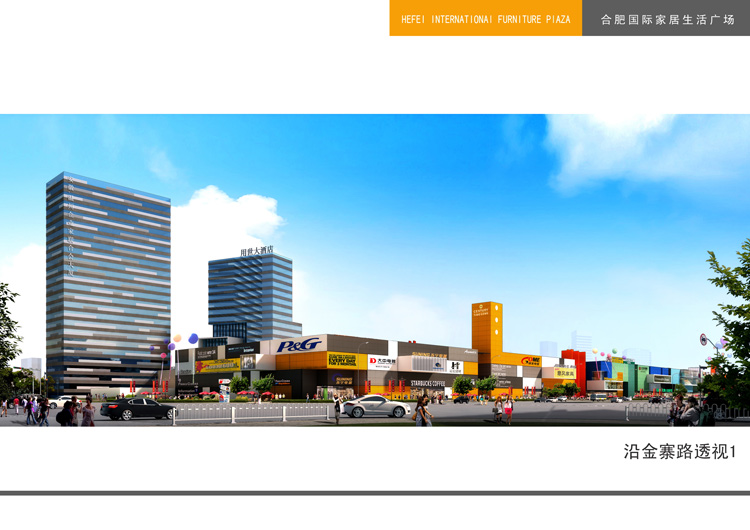Click the black sedan in the rendering
The width and height of the screenshot is (750, 530).
(x=138, y=409)
